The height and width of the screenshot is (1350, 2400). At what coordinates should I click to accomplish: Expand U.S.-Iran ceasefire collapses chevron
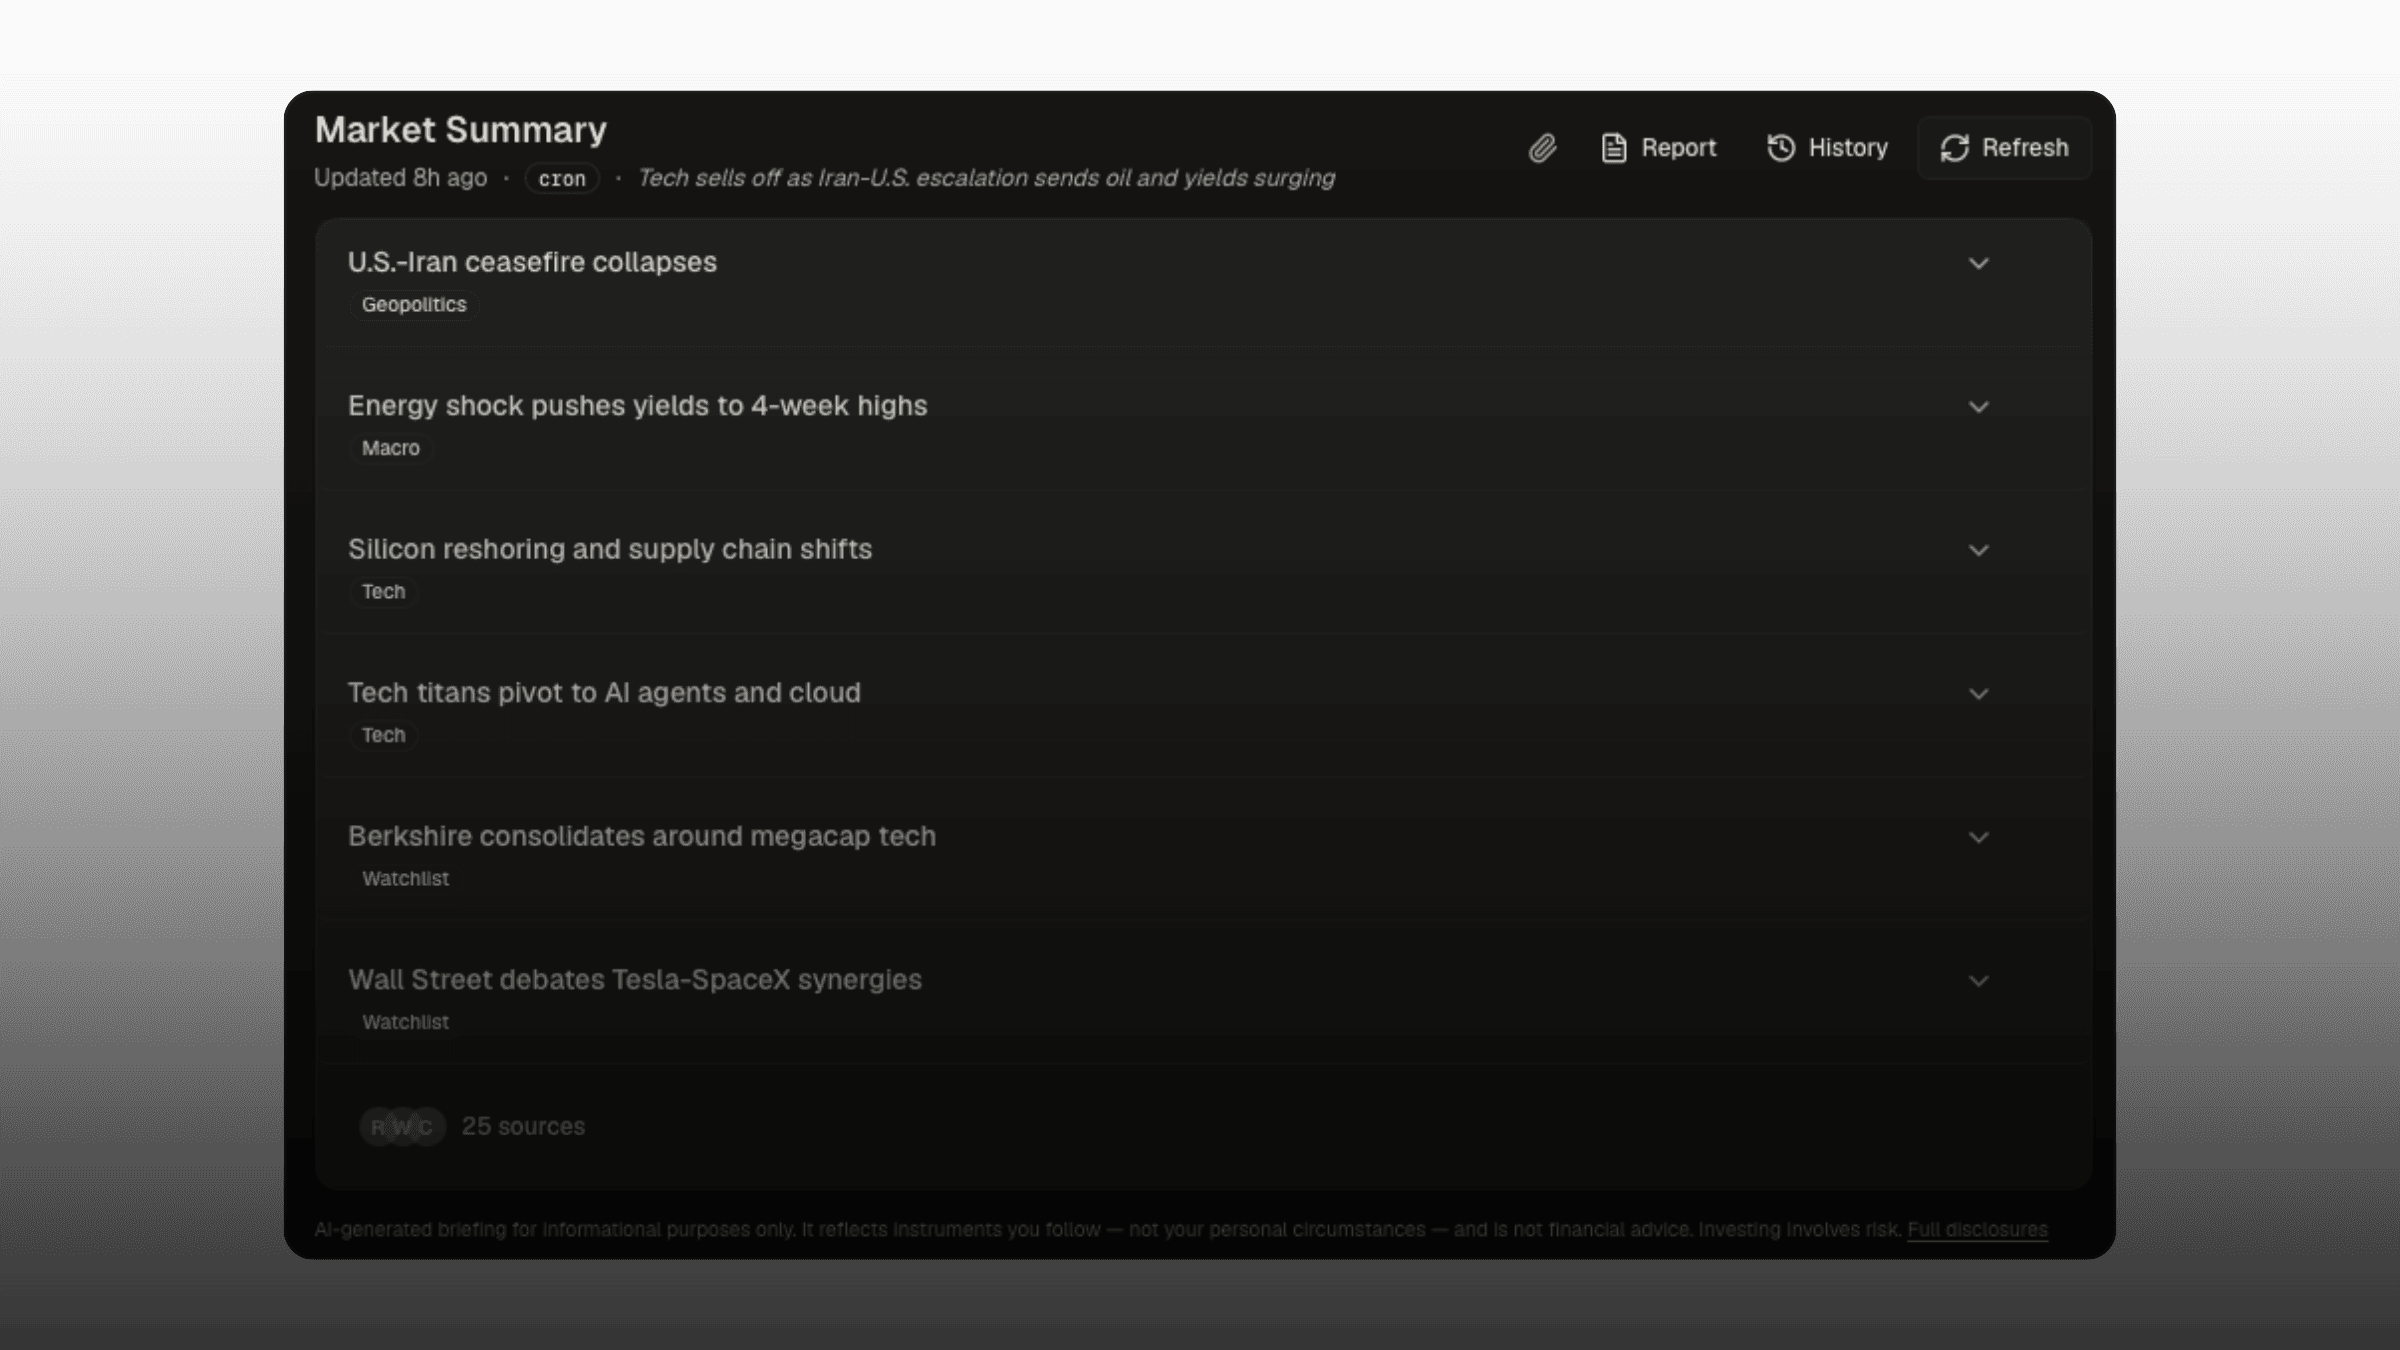point(1978,263)
